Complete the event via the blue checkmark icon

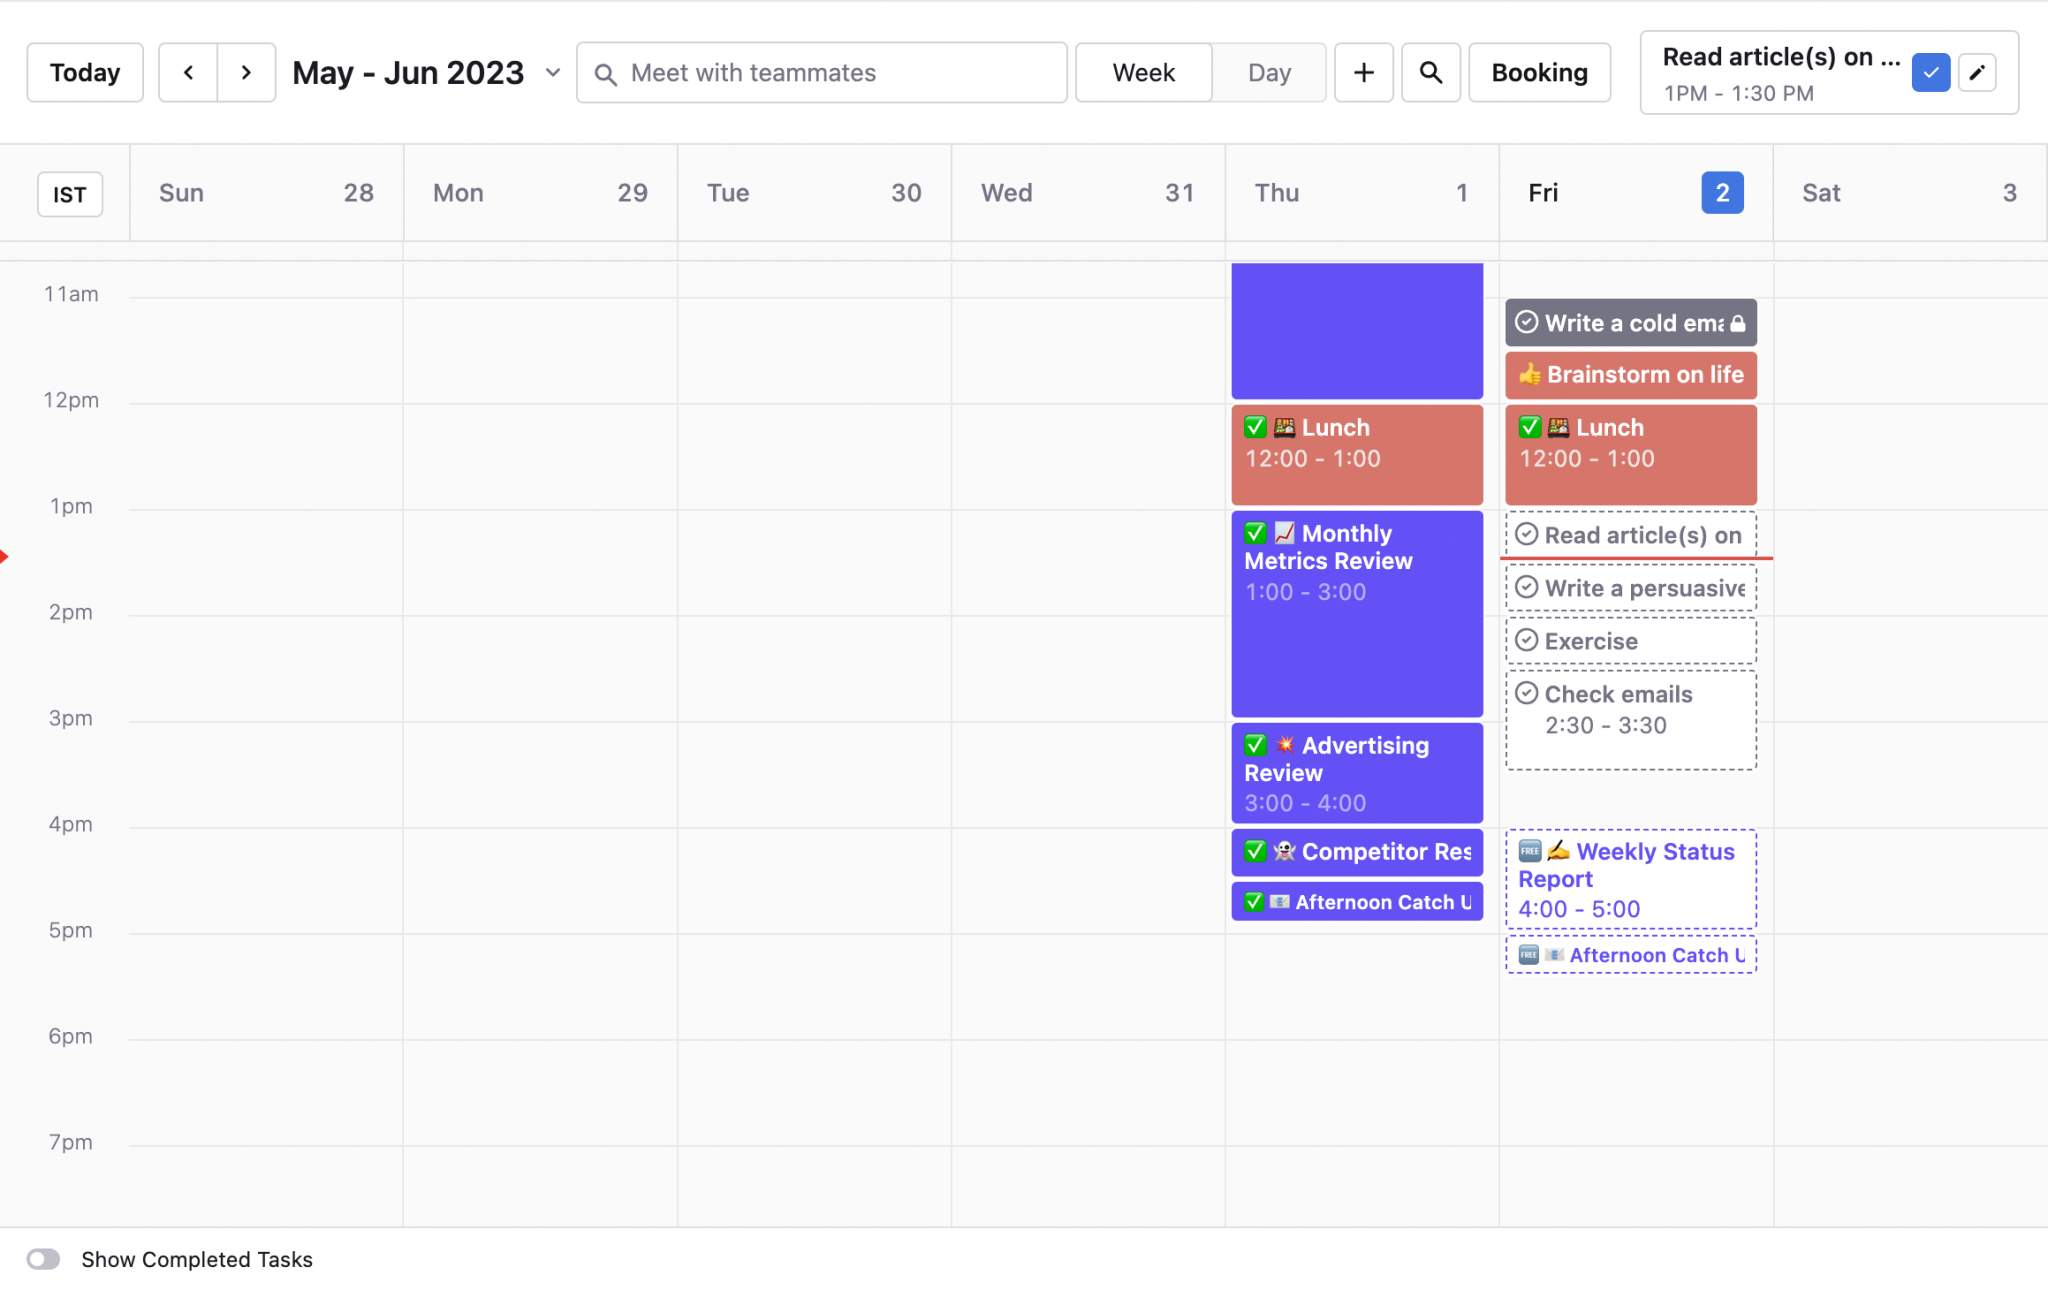coord(1931,72)
